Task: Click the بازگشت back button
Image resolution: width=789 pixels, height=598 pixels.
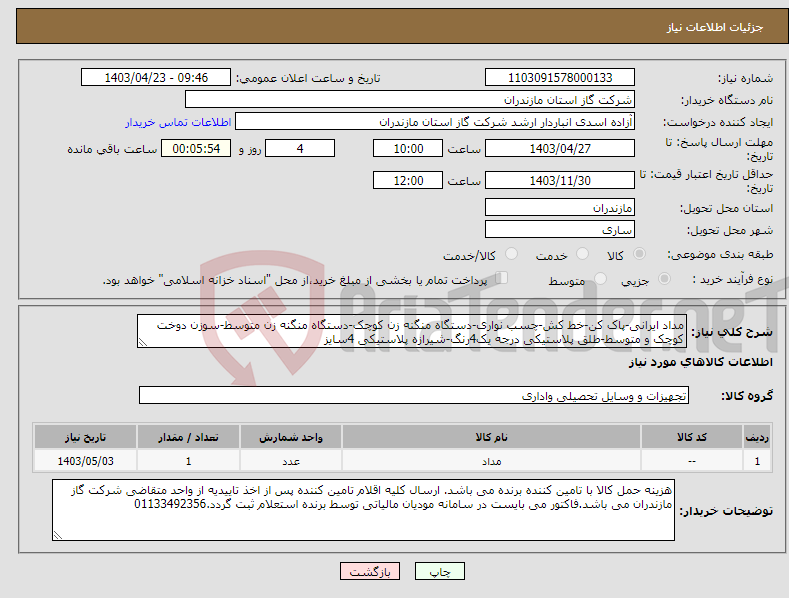Action: tap(370, 571)
